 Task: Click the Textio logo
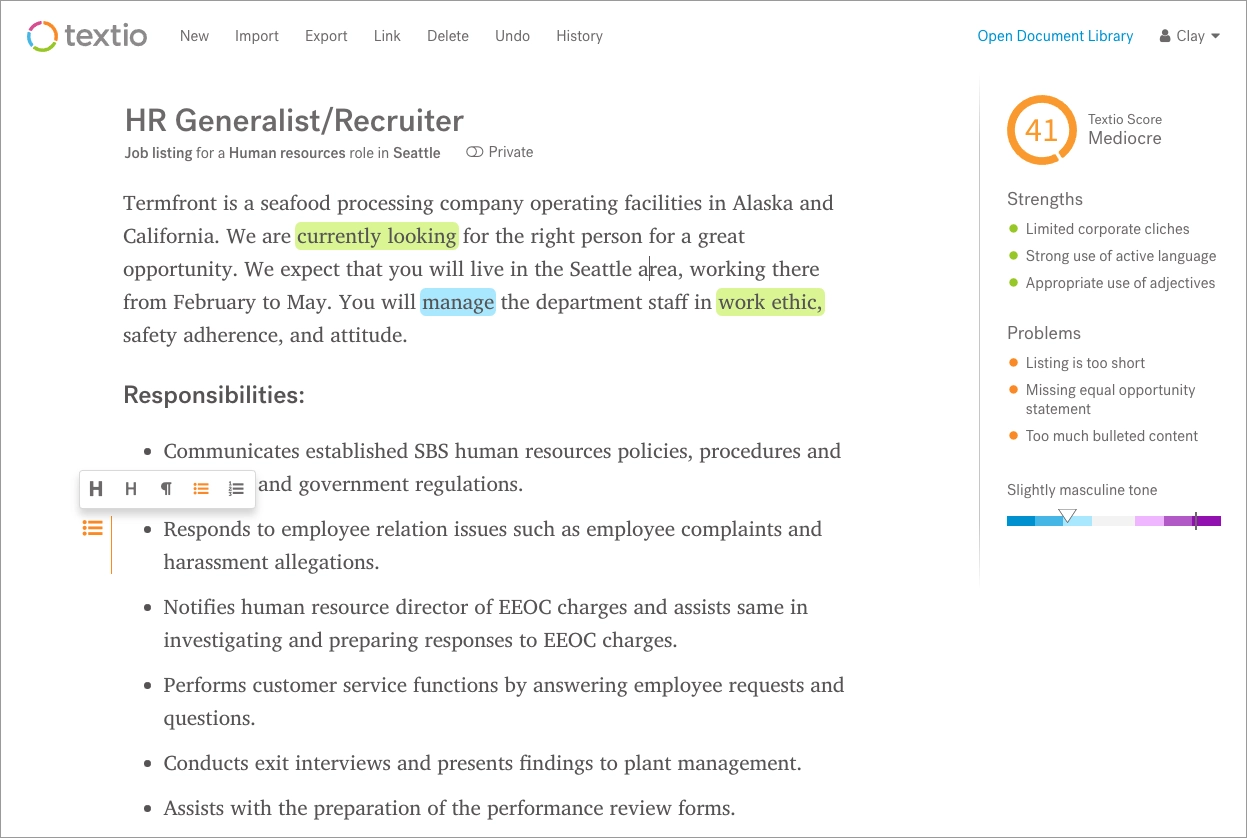(86, 36)
